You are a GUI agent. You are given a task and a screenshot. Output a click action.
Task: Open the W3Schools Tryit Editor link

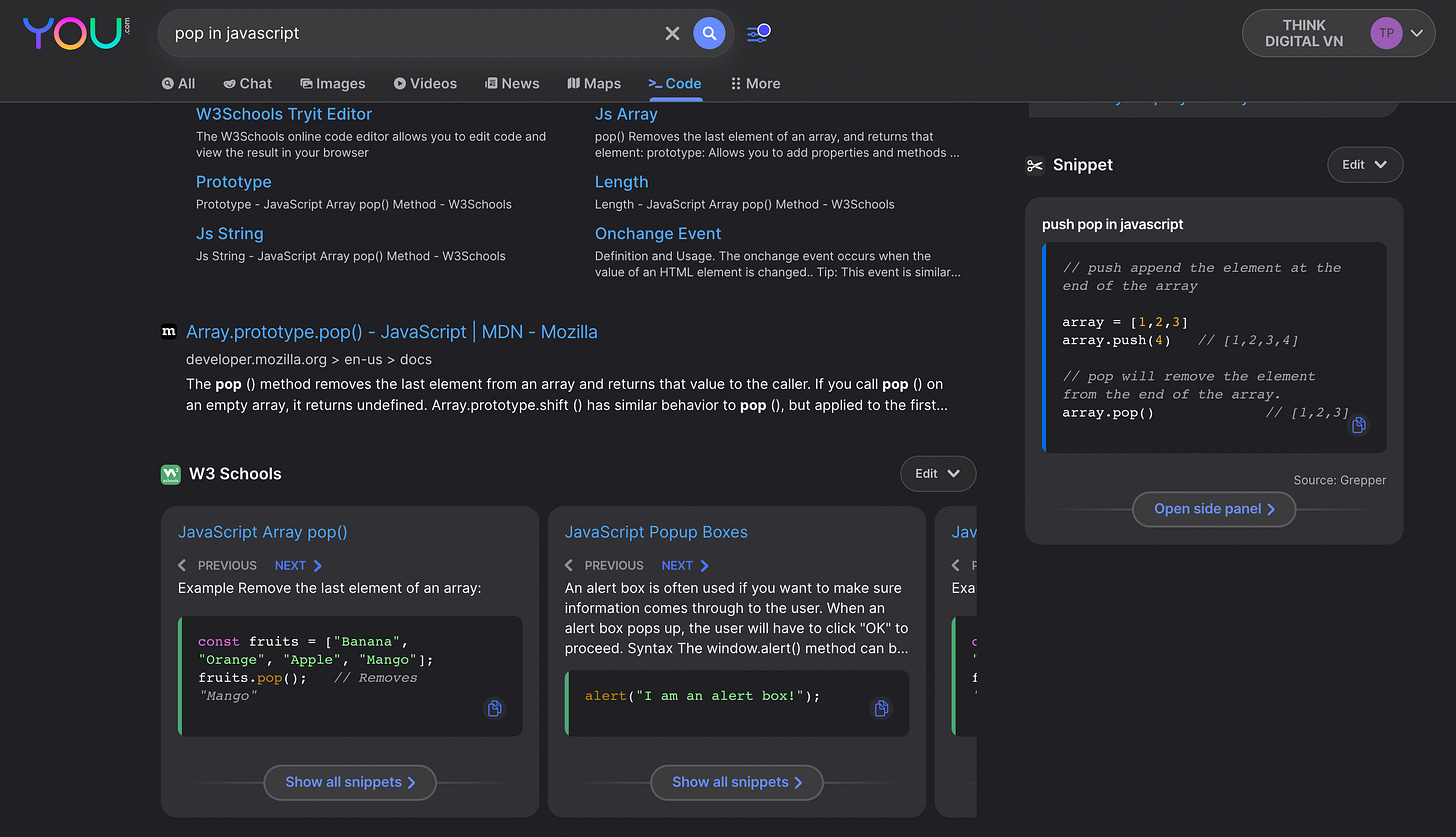(284, 114)
